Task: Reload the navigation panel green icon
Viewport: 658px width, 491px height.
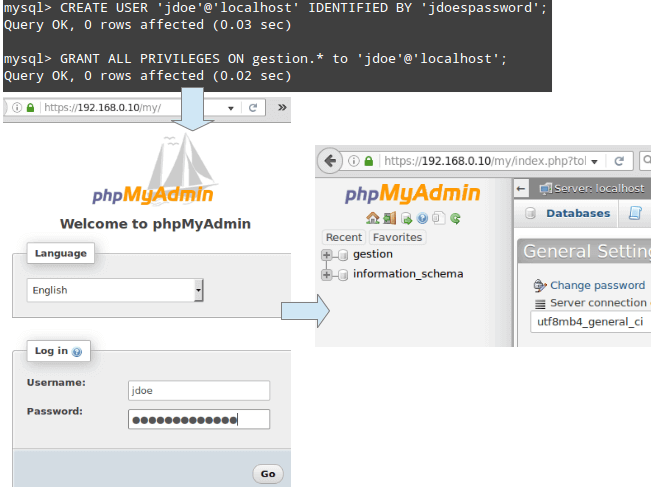Action: (x=455, y=218)
